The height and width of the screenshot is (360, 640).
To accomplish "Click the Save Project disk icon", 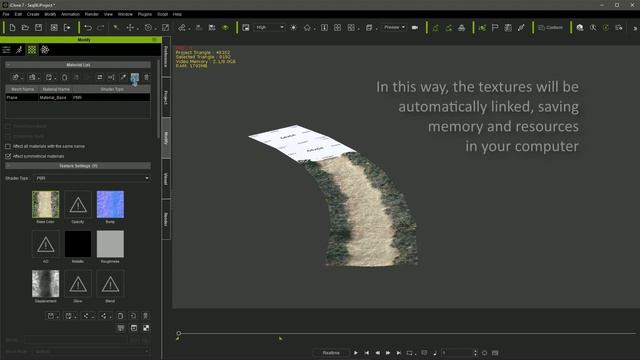I will tap(38, 27).
